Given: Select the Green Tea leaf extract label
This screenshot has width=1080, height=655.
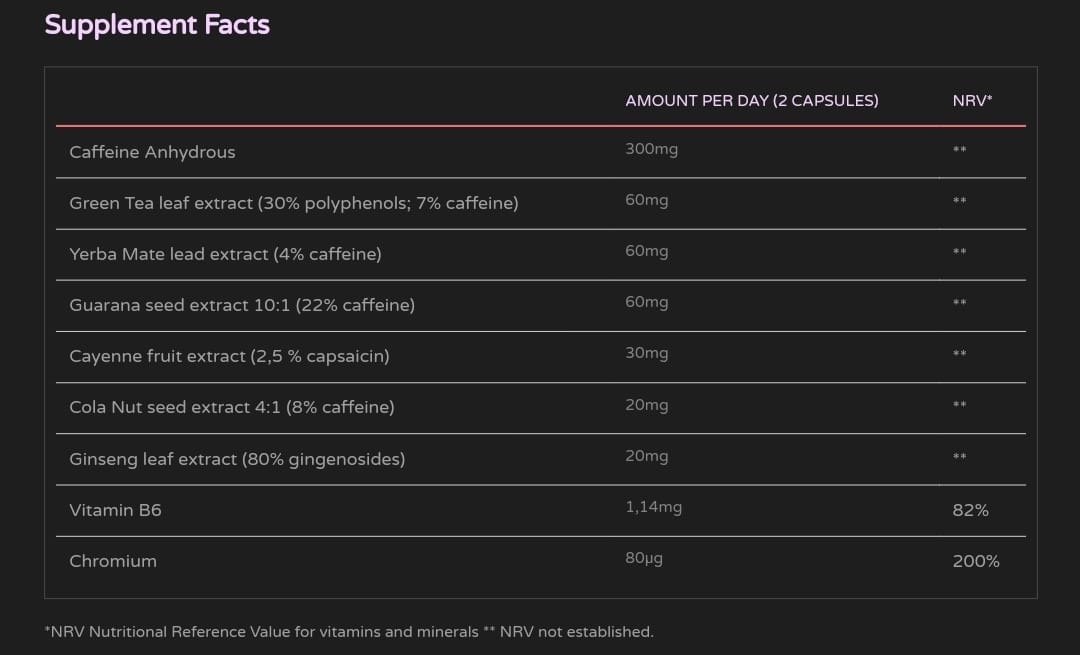Looking at the screenshot, I should pos(293,203).
